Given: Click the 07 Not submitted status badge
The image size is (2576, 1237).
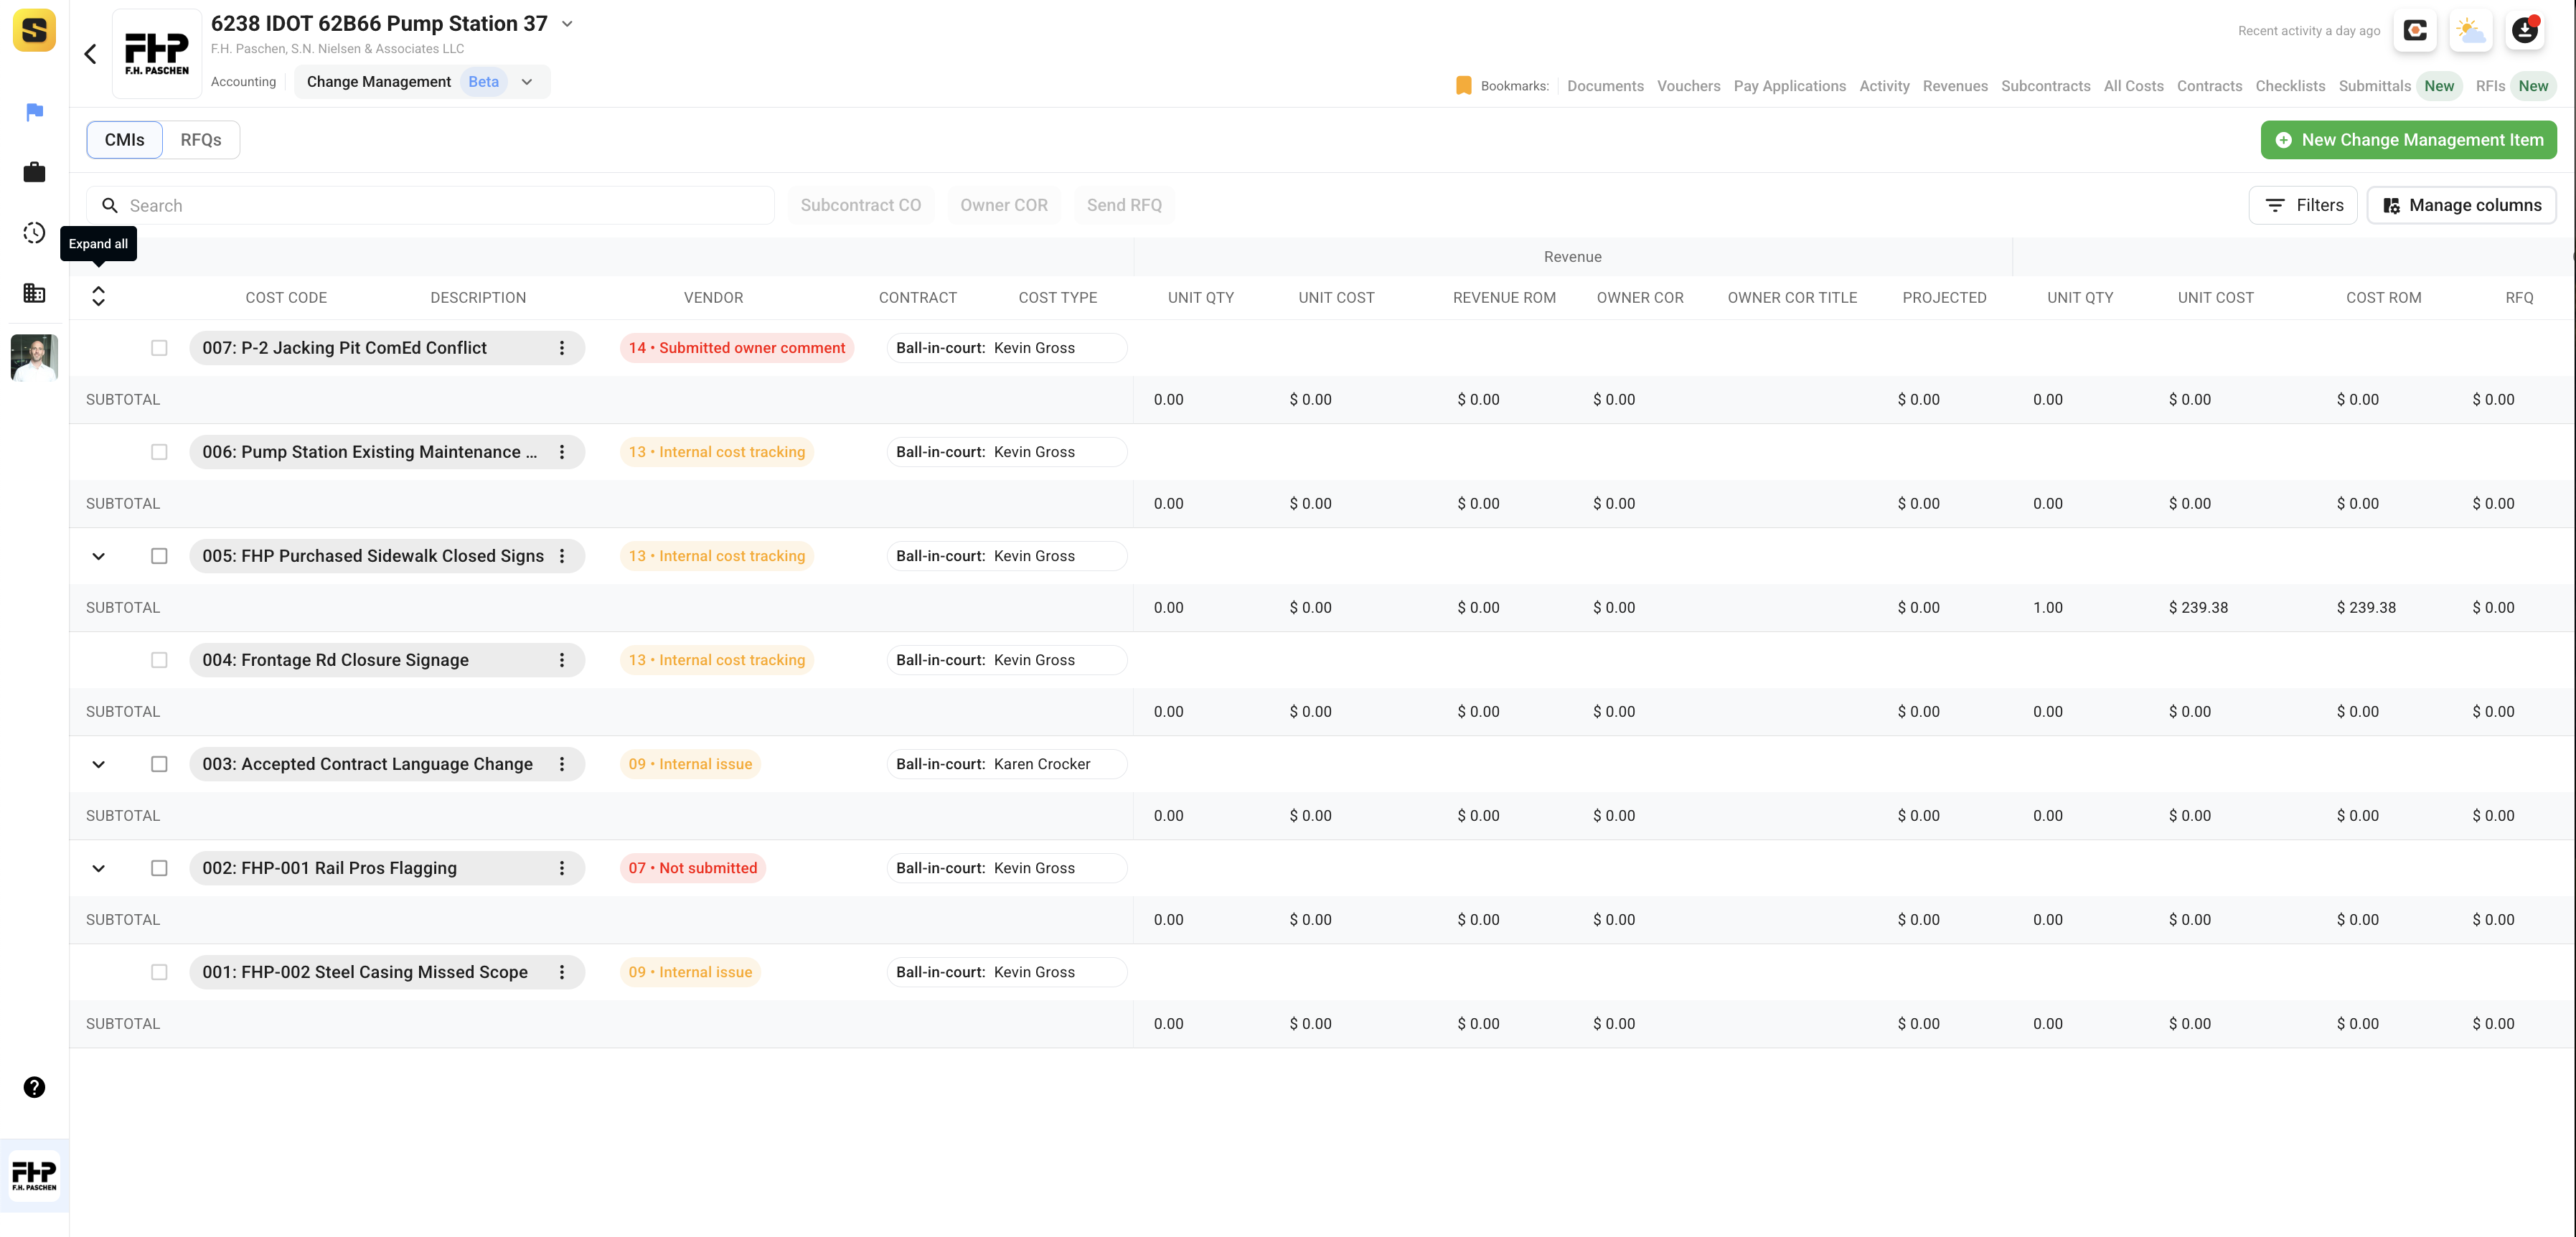Looking at the screenshot, I should pyautogui.click(x=692, y=868).
